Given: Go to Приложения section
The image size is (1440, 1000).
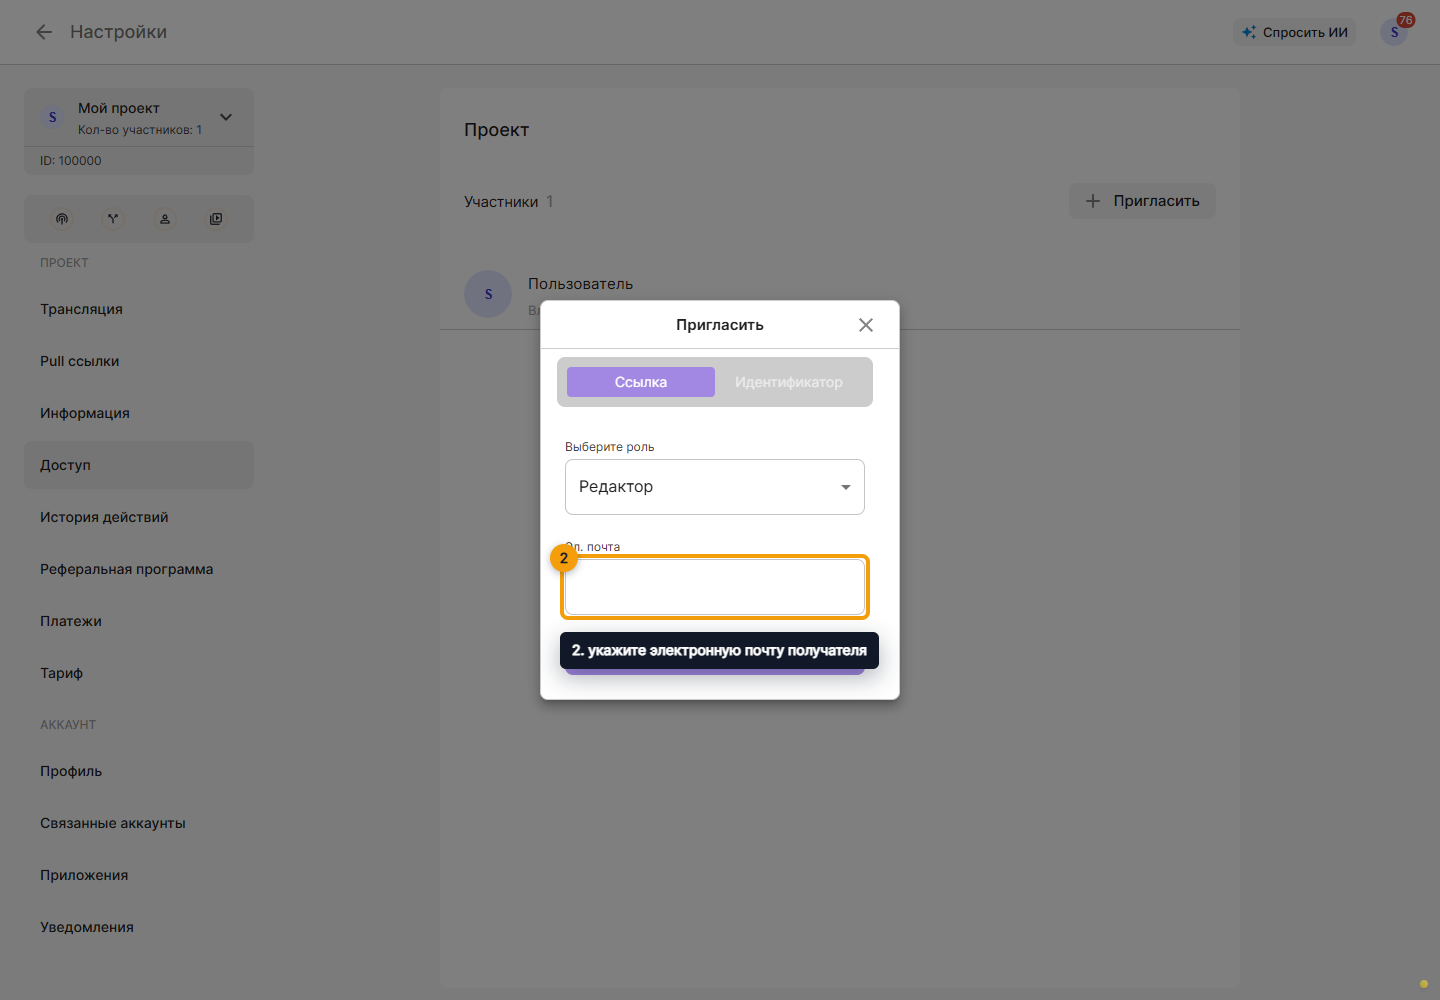Looking at the screenshot, I should (139, 875).
